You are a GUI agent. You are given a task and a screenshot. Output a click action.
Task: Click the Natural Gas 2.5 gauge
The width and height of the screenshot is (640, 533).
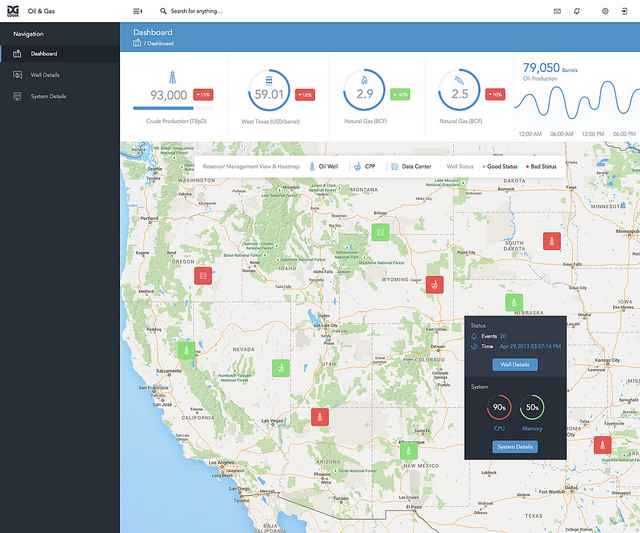click(x=459, y=90)
